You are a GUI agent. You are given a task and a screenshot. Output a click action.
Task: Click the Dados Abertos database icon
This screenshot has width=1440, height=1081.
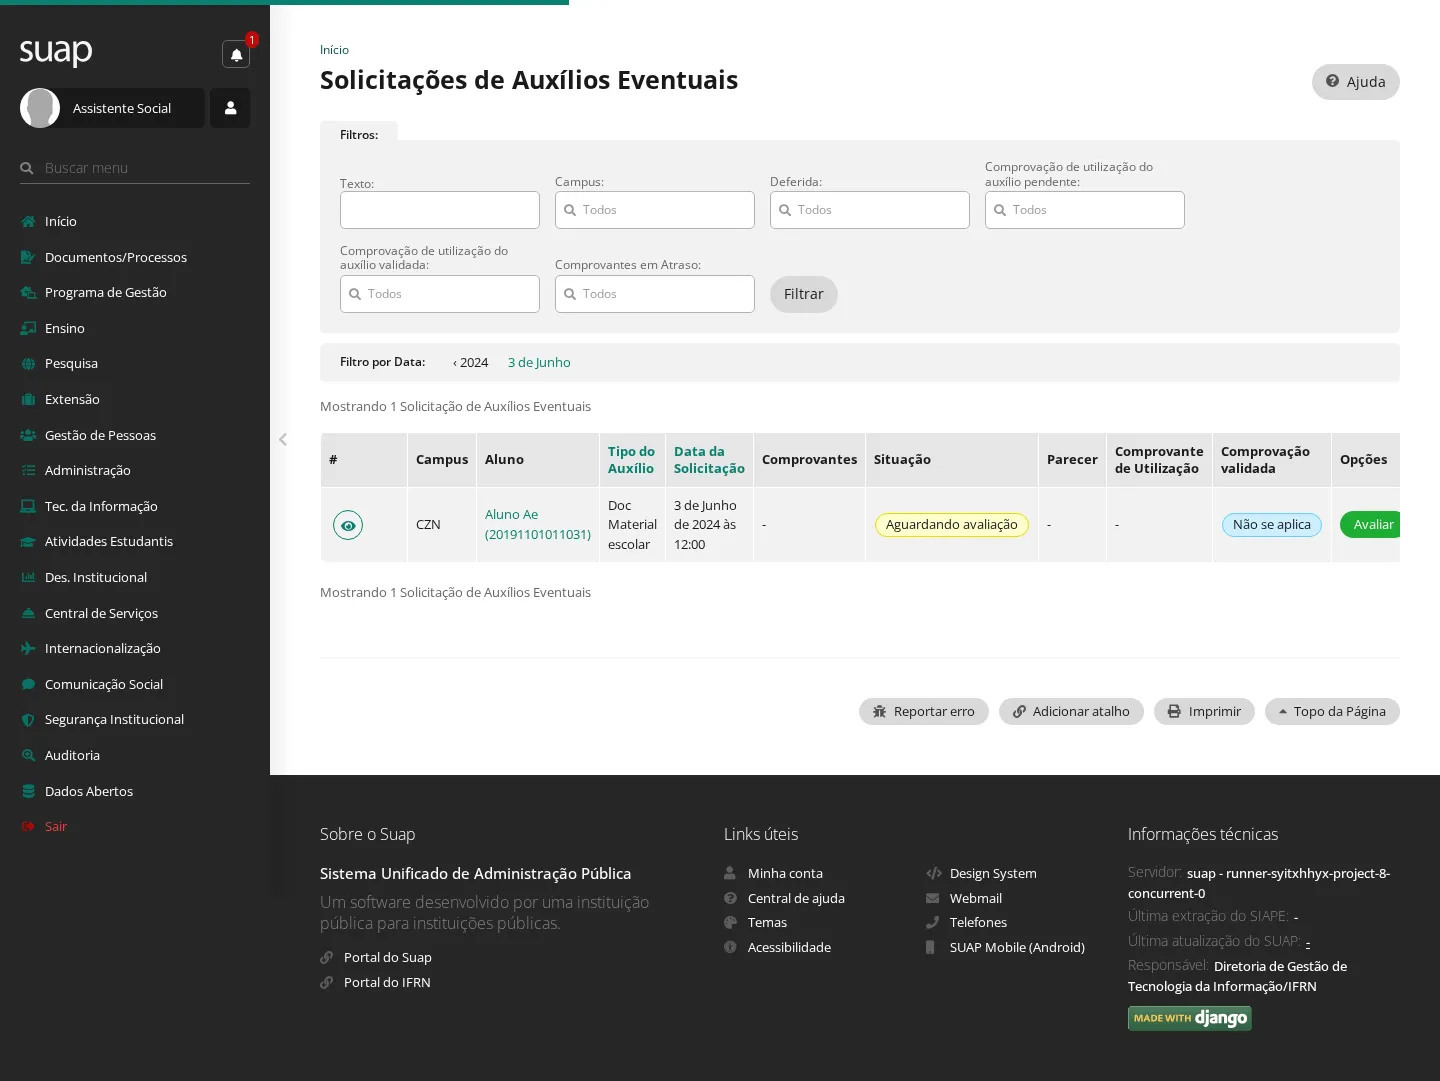[28, 791]
